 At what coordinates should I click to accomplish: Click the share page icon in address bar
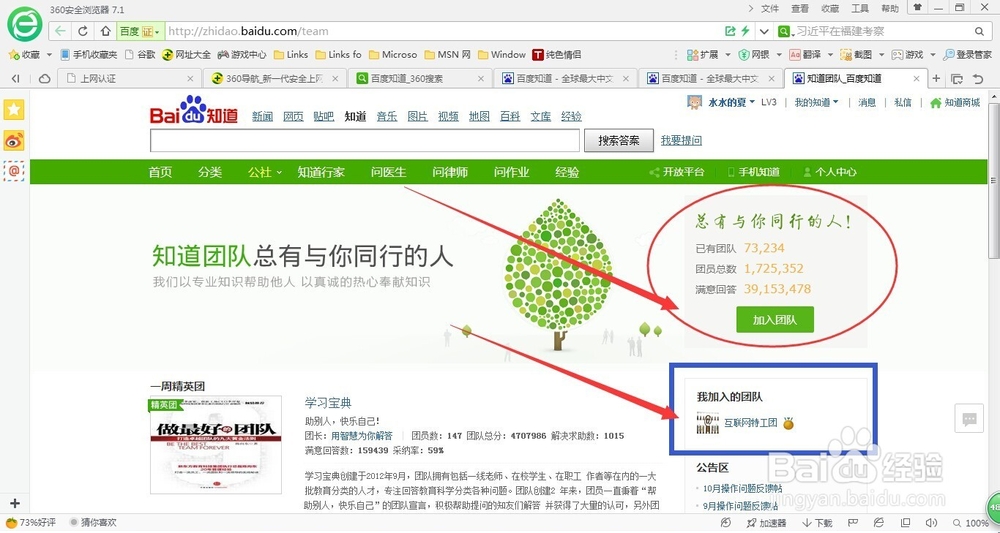(x=730, y=31)
